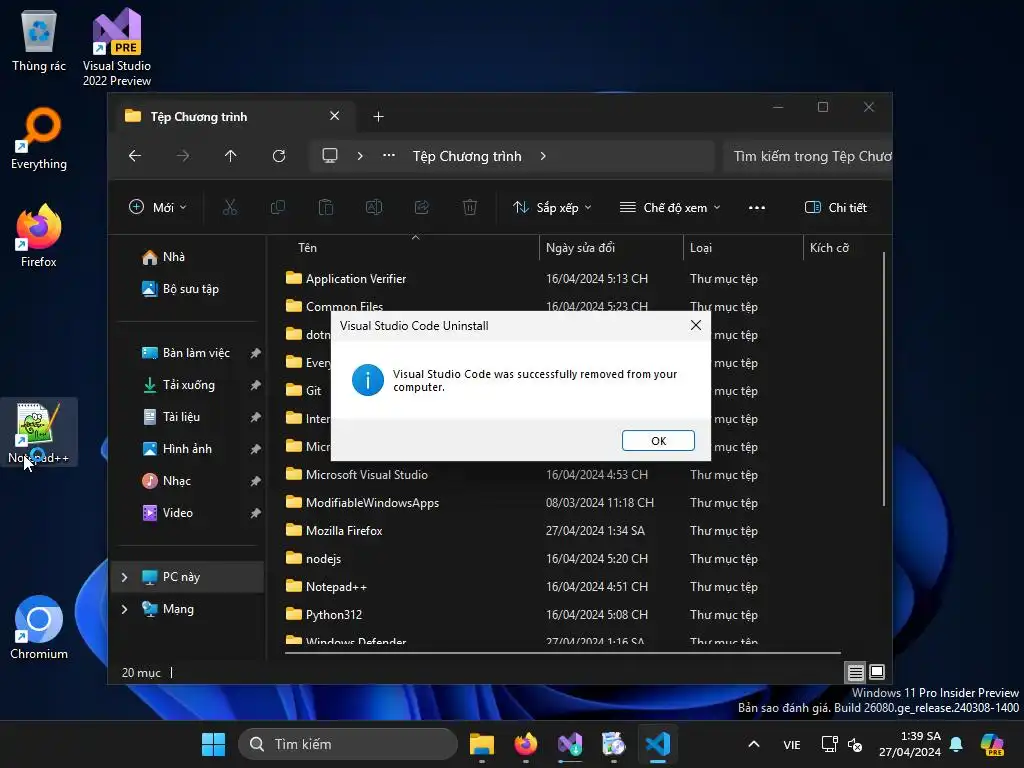Open Everything desktop shortcut
The image size is (1024, 768).
pos(39,138)
